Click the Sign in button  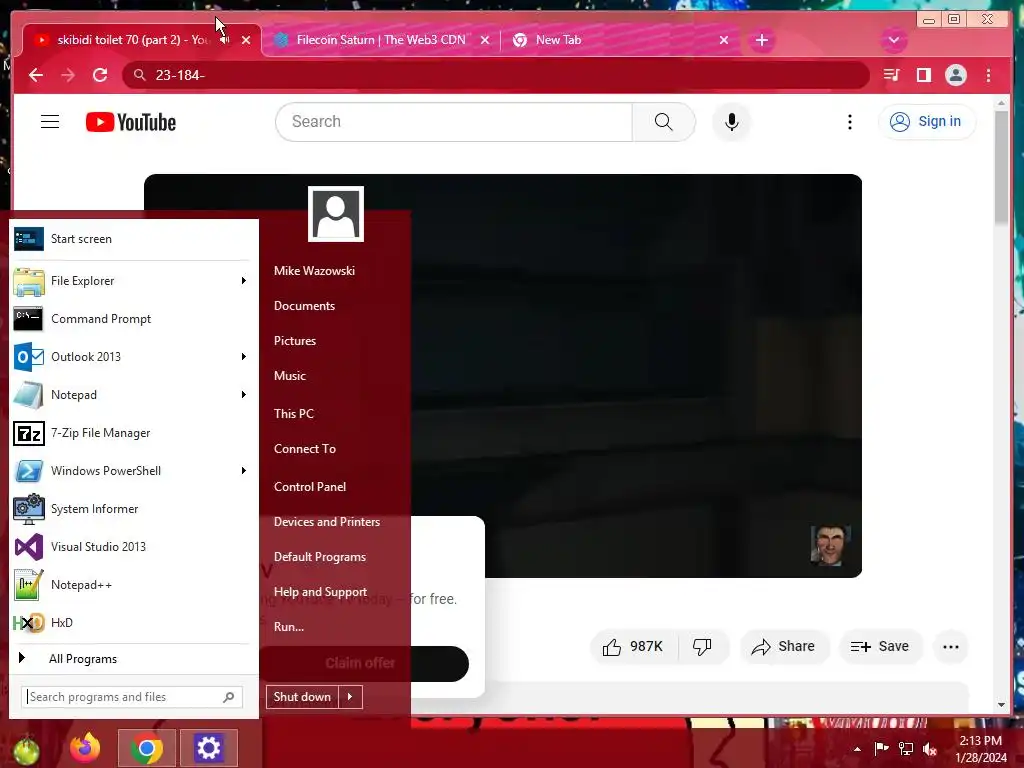tap(927, 121)
